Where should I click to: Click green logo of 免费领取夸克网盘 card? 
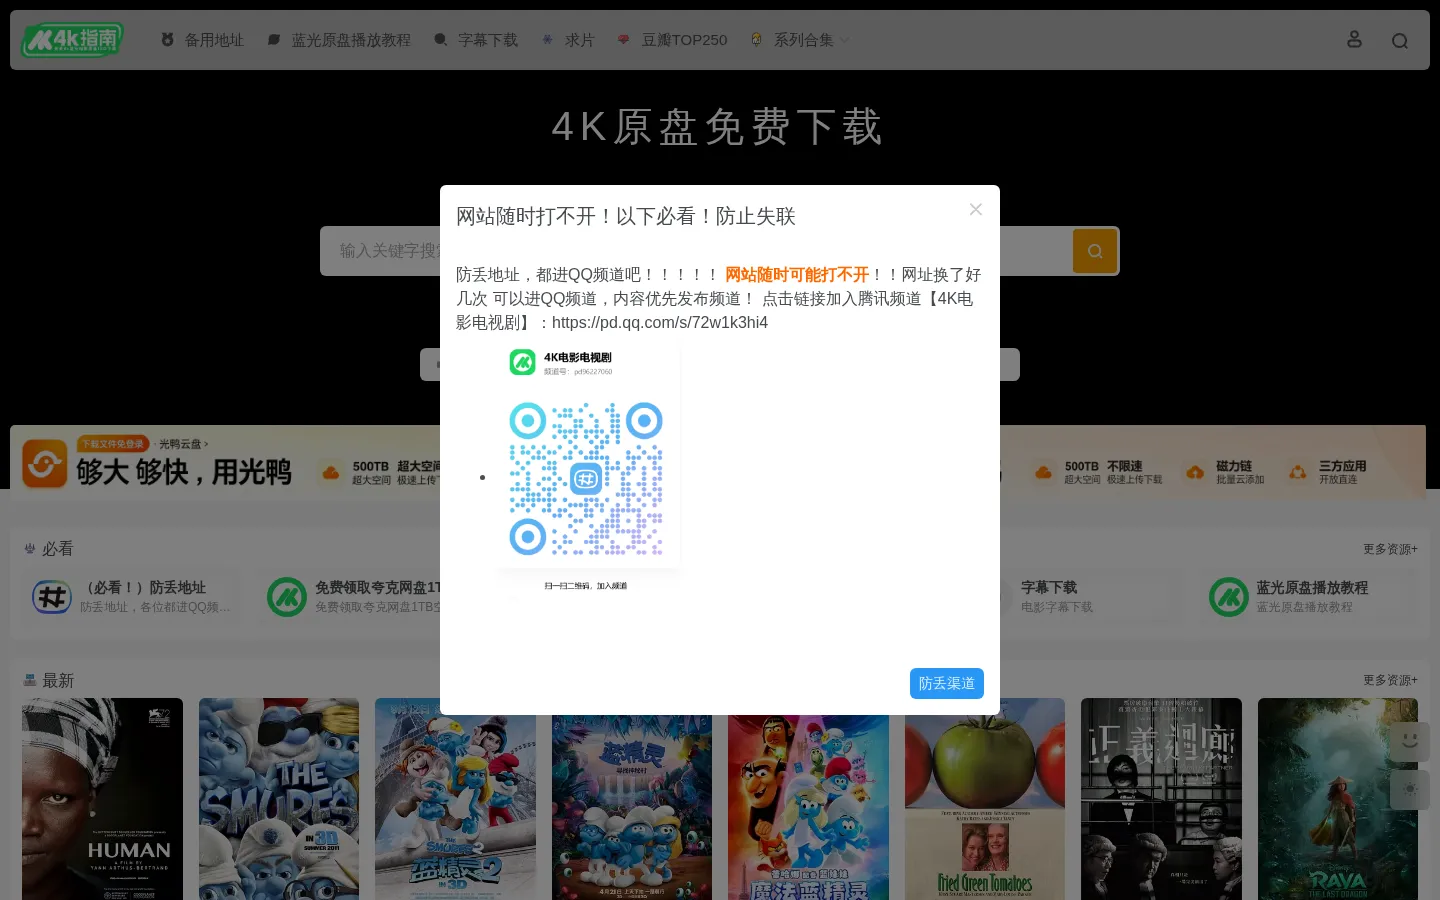287,597
